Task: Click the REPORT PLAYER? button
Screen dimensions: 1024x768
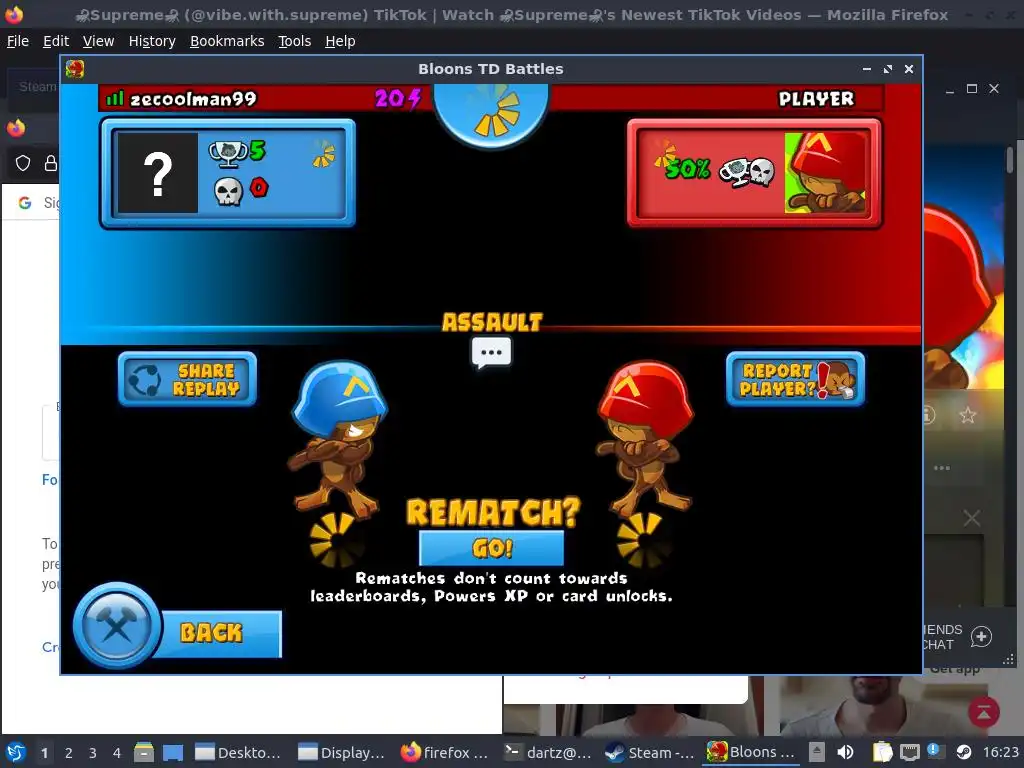Action: tap(795, 379)
